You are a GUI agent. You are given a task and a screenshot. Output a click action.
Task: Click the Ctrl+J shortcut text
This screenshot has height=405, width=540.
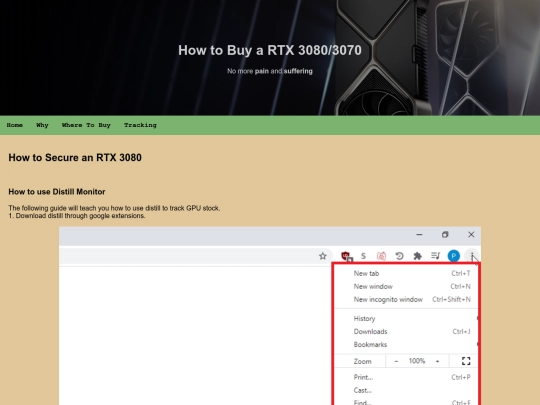(x=461, y=332)
